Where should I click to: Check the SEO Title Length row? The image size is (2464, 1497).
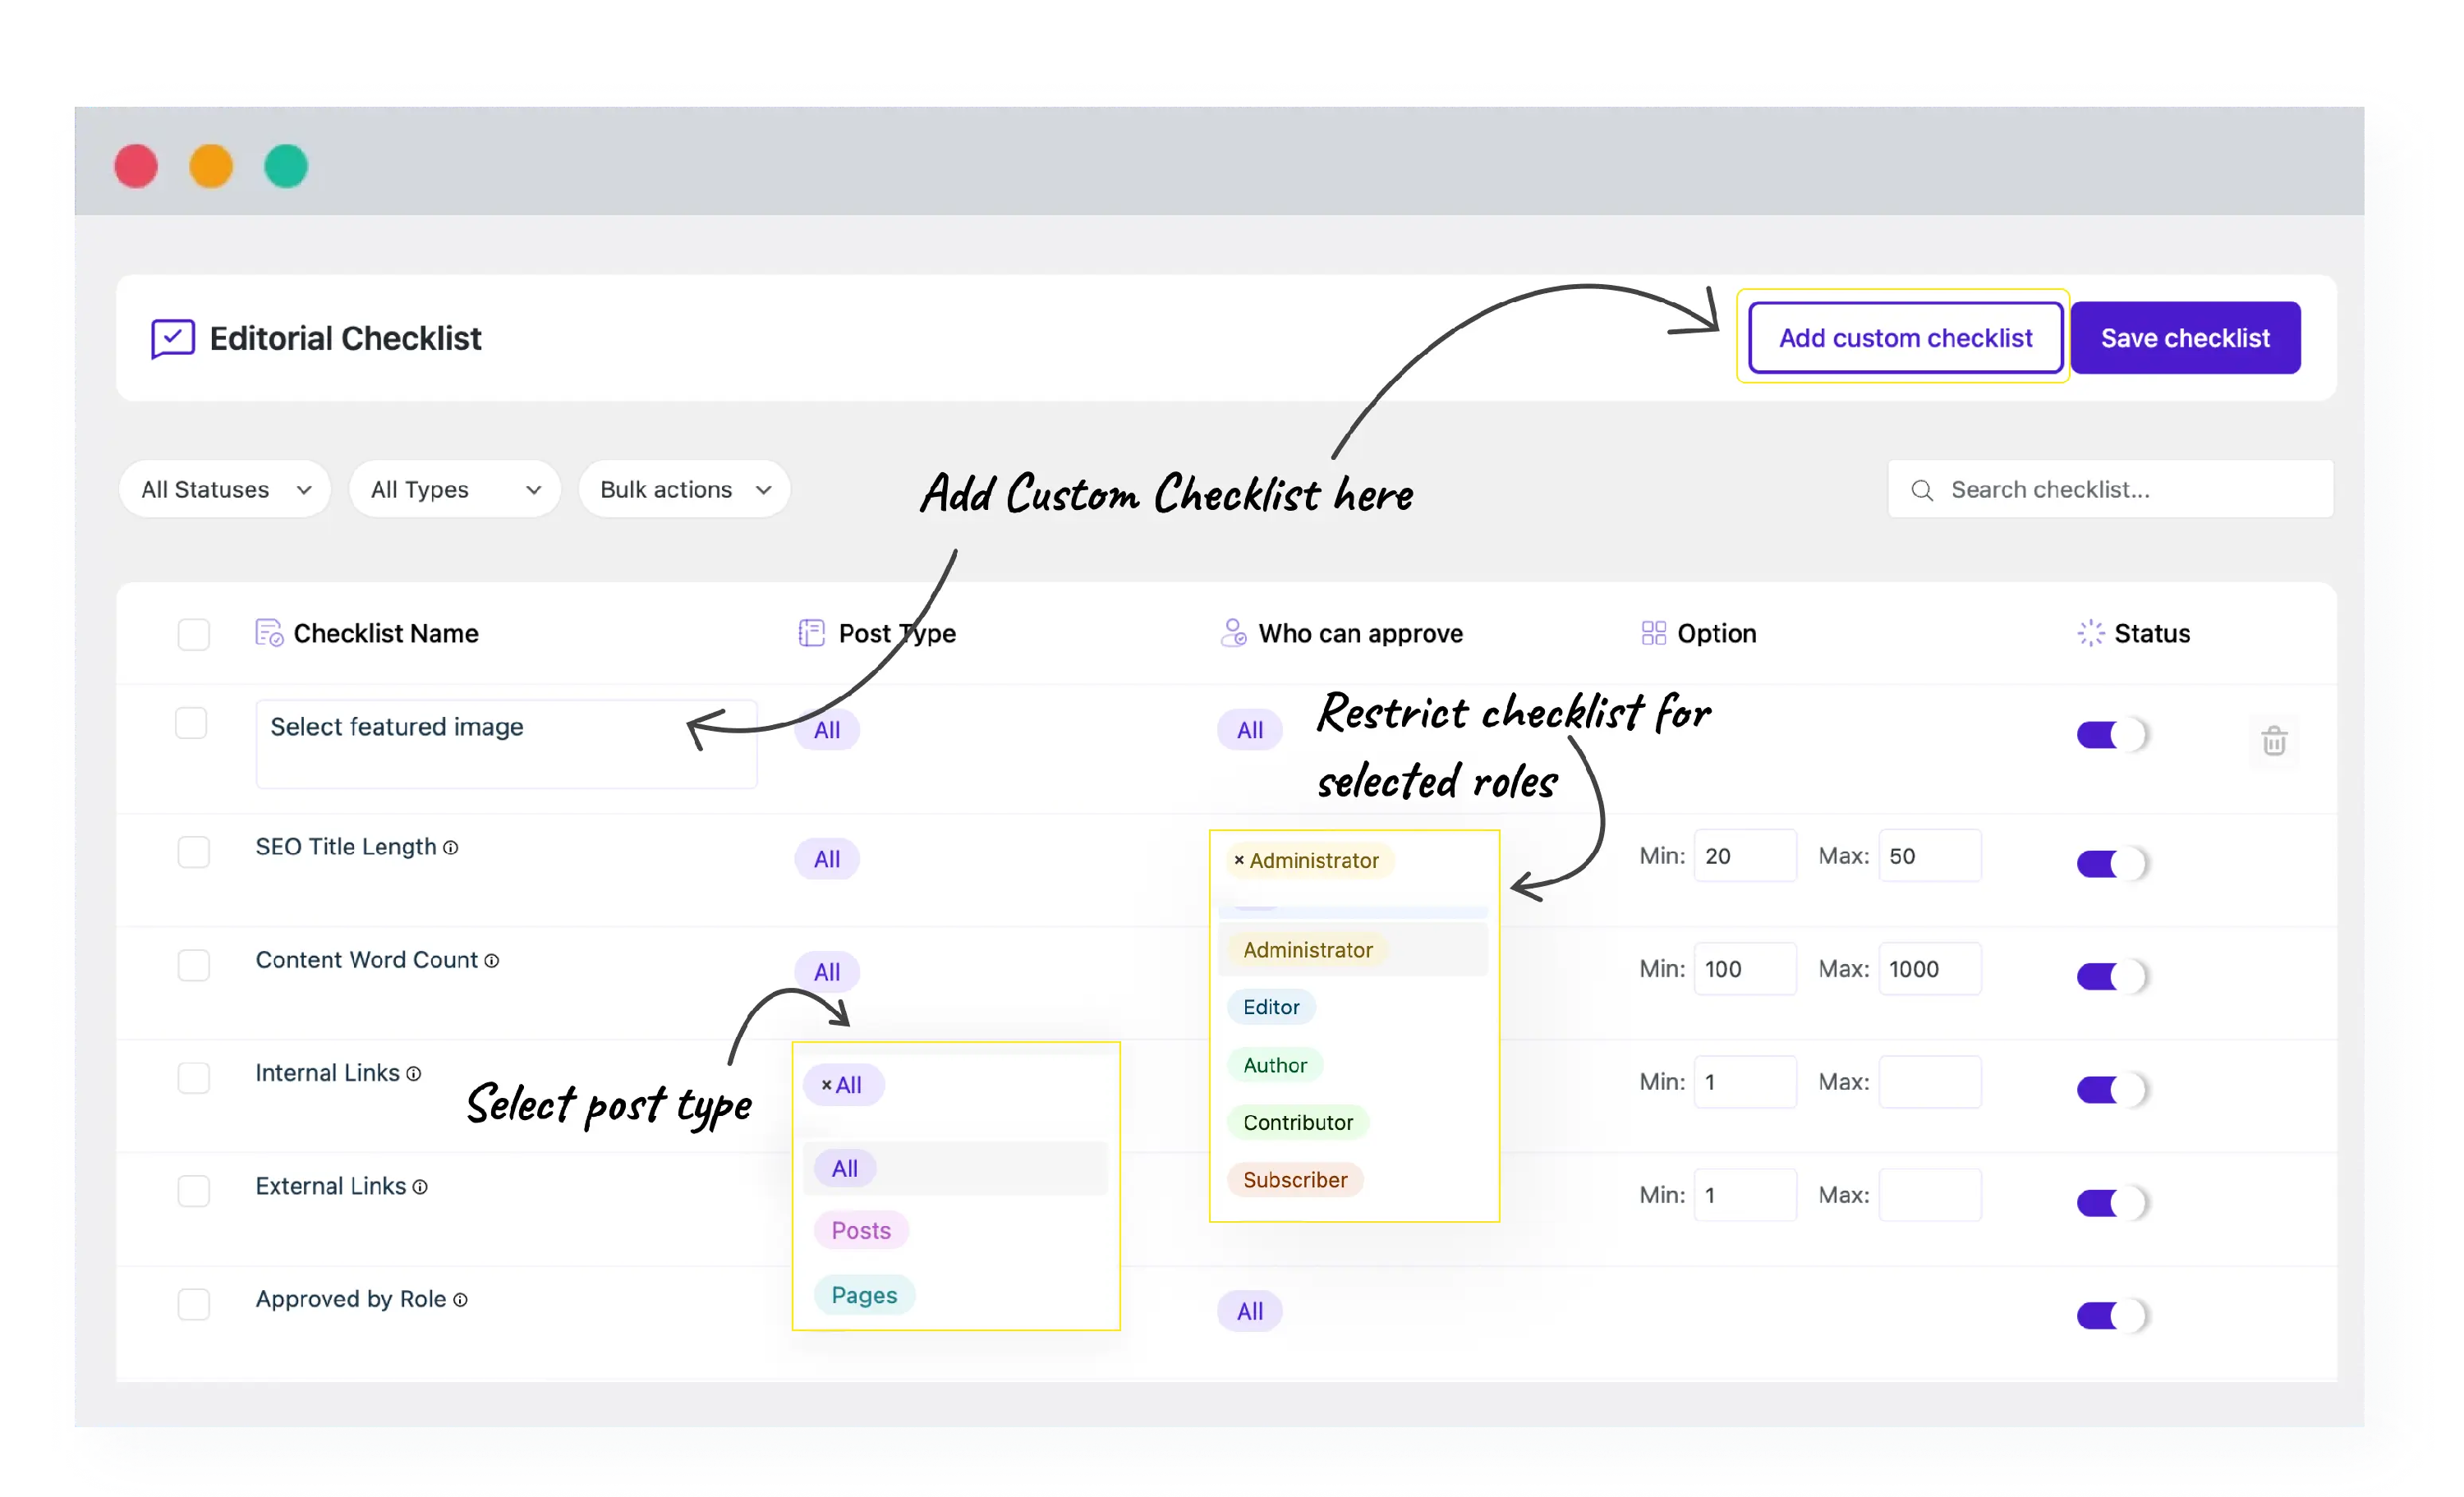tap(193, 852)
